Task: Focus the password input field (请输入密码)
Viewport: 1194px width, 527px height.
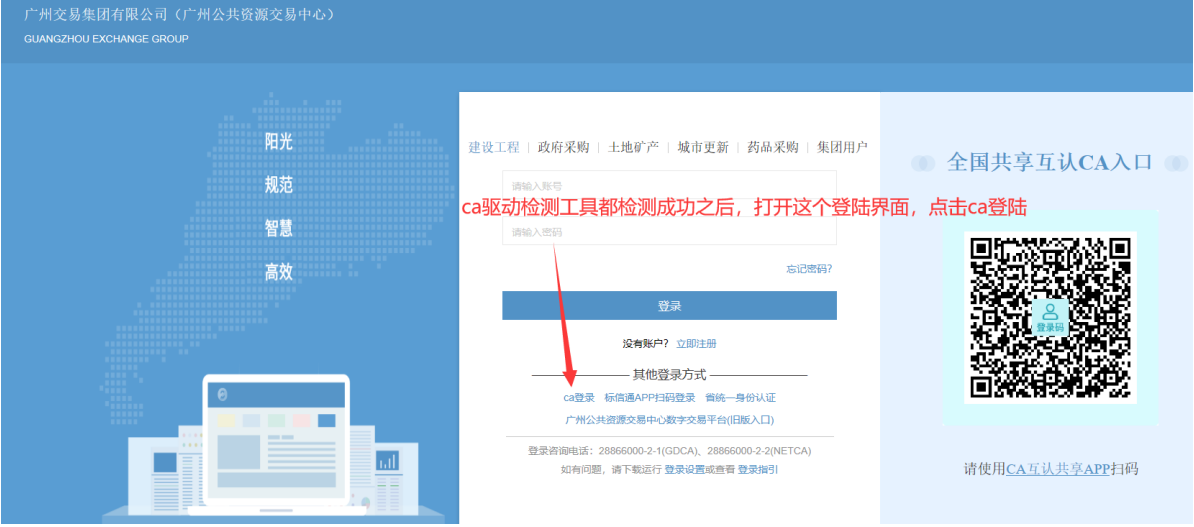Action: (x=669, y=232)
